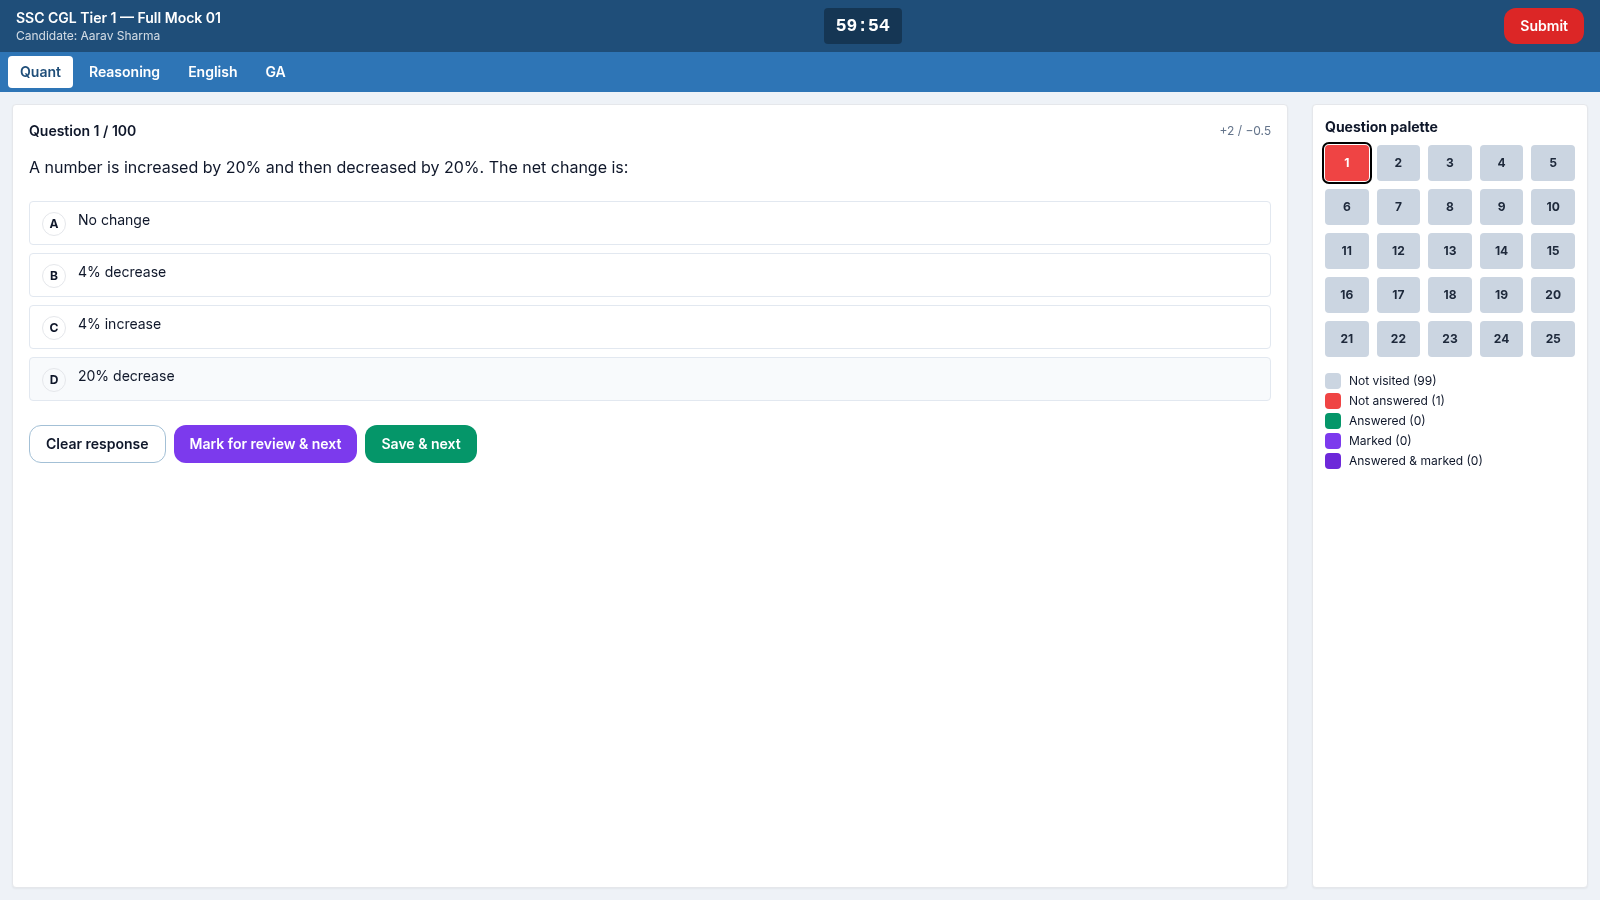Switch to the Quant section tab

(x=40, y=72)
